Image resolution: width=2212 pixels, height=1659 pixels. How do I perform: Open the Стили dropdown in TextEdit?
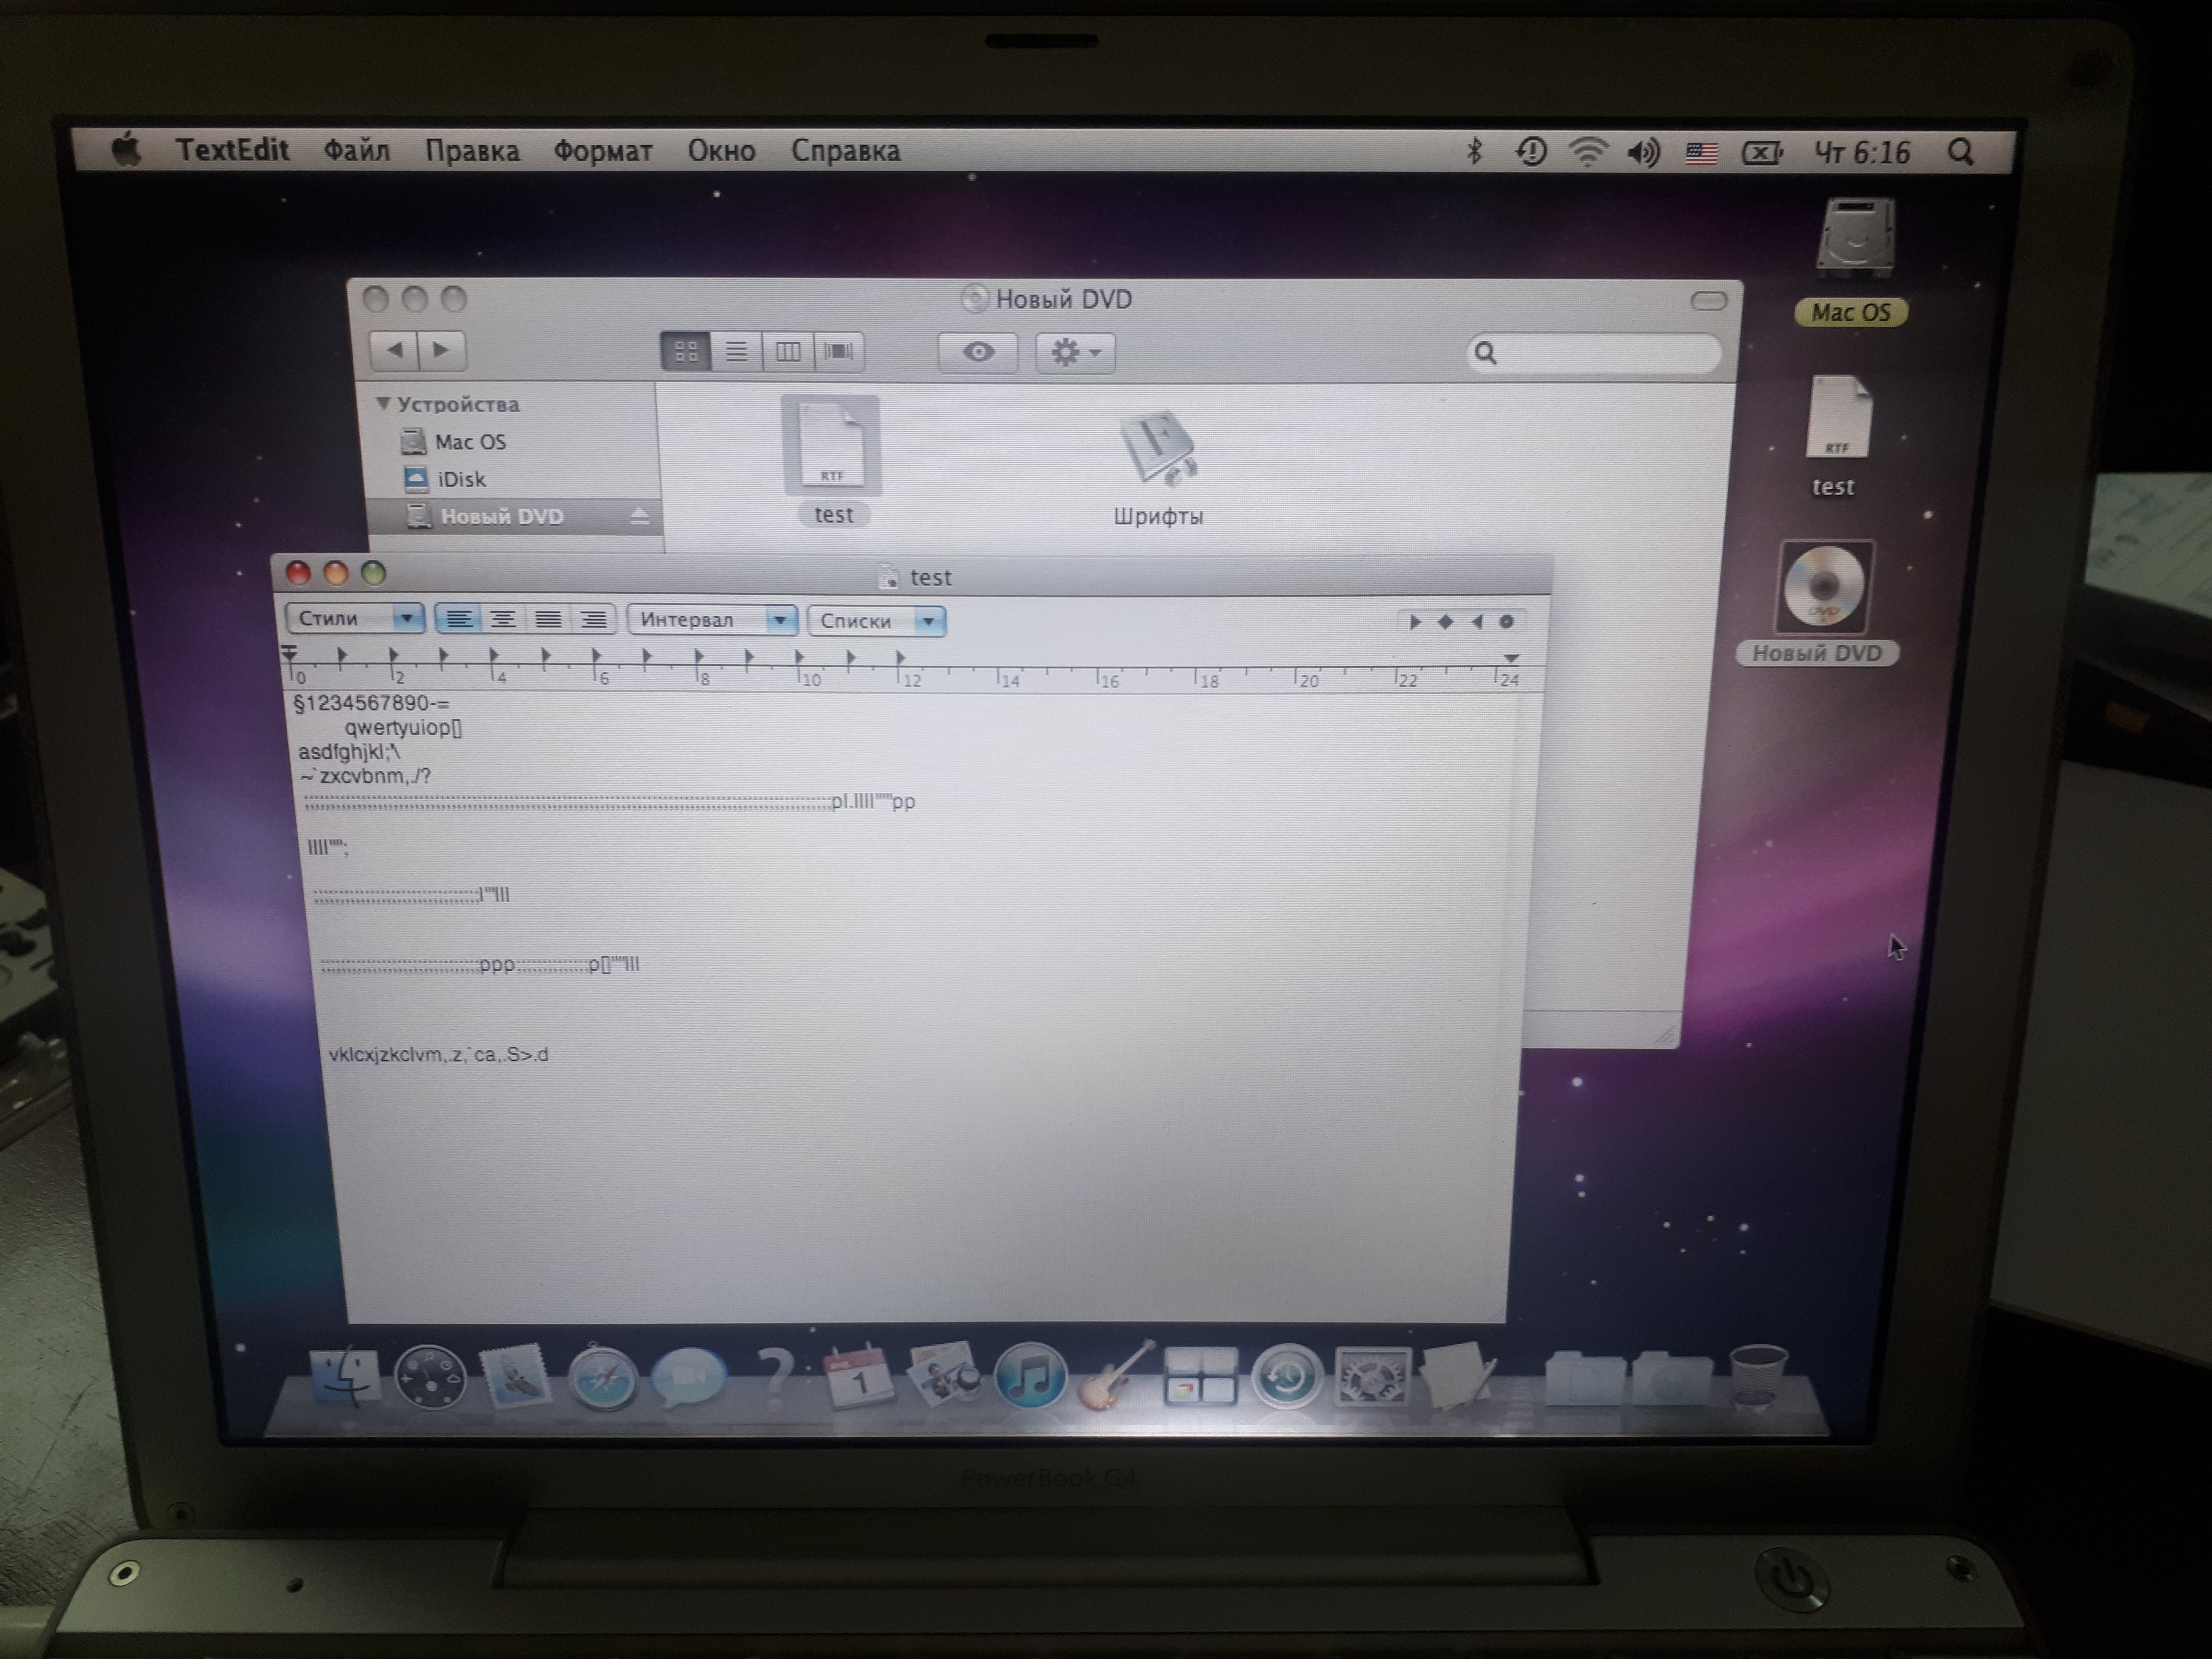coord(355,619)
